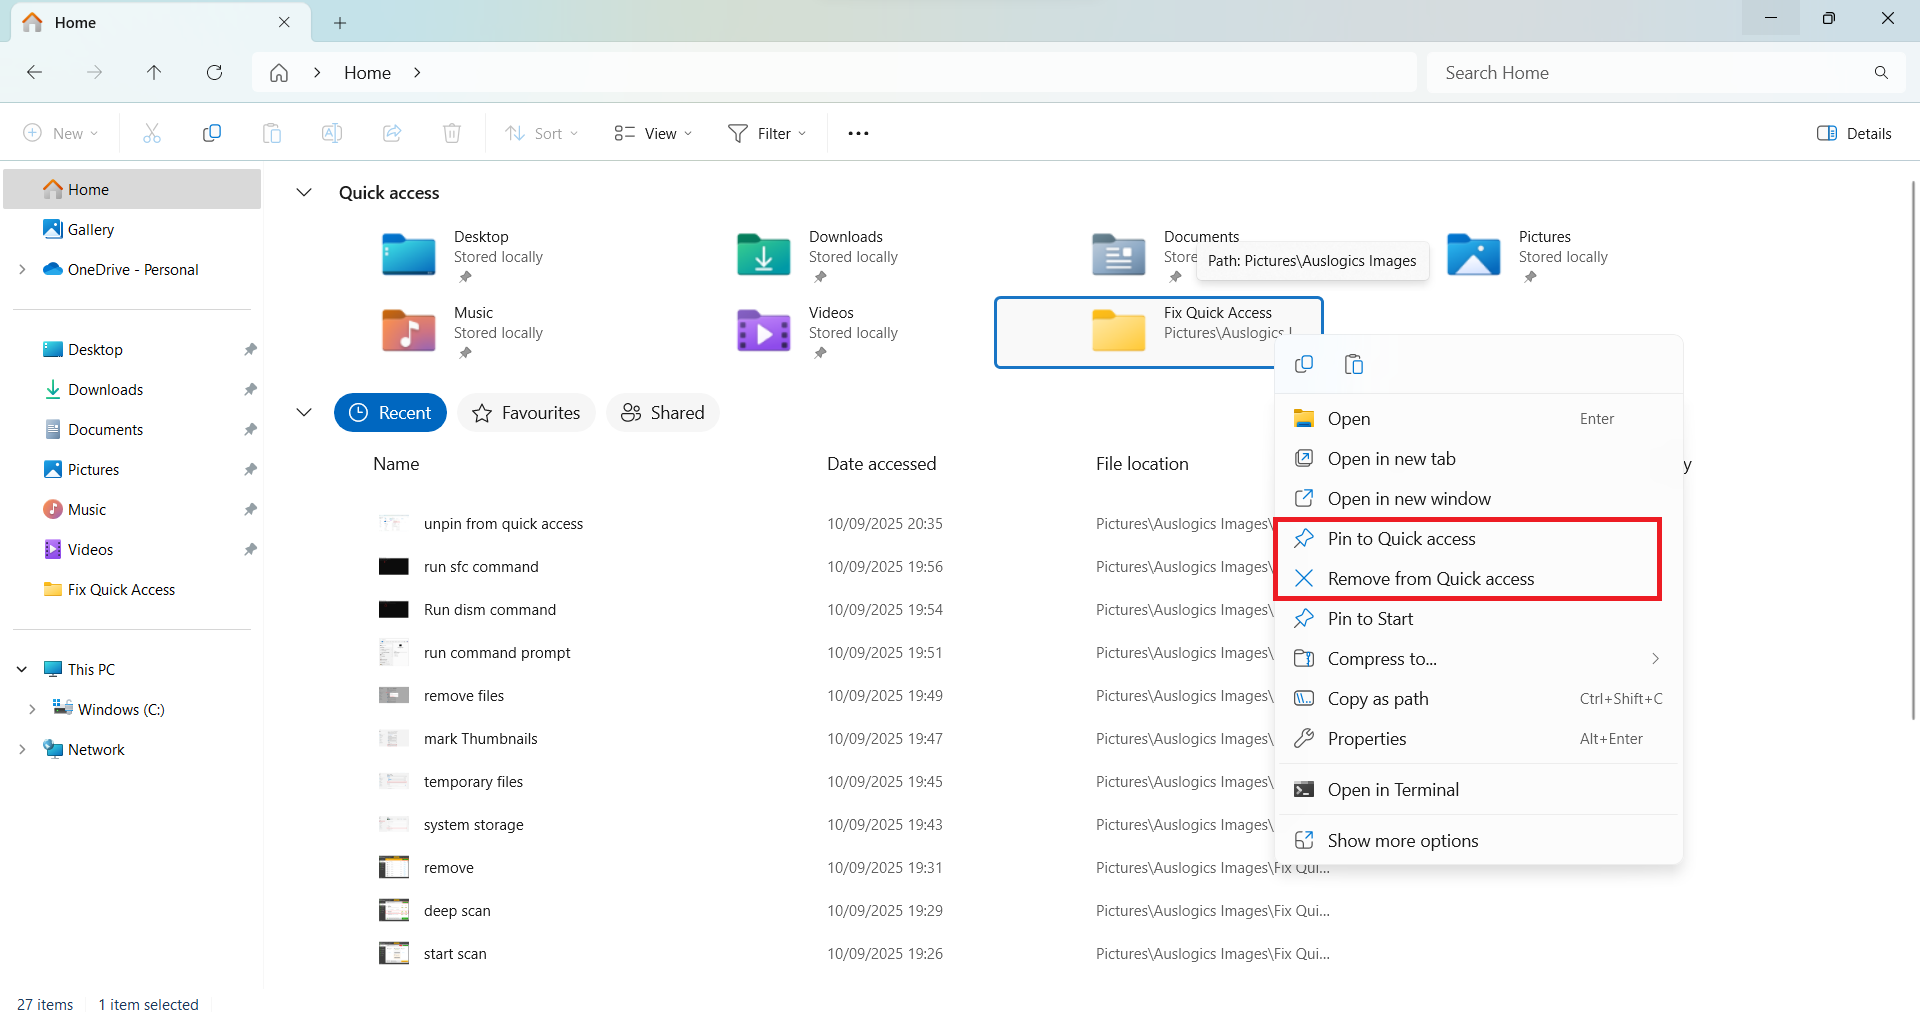Select the Recent filter pill
The image size is (1920, 1017).
tap(390, 412)
